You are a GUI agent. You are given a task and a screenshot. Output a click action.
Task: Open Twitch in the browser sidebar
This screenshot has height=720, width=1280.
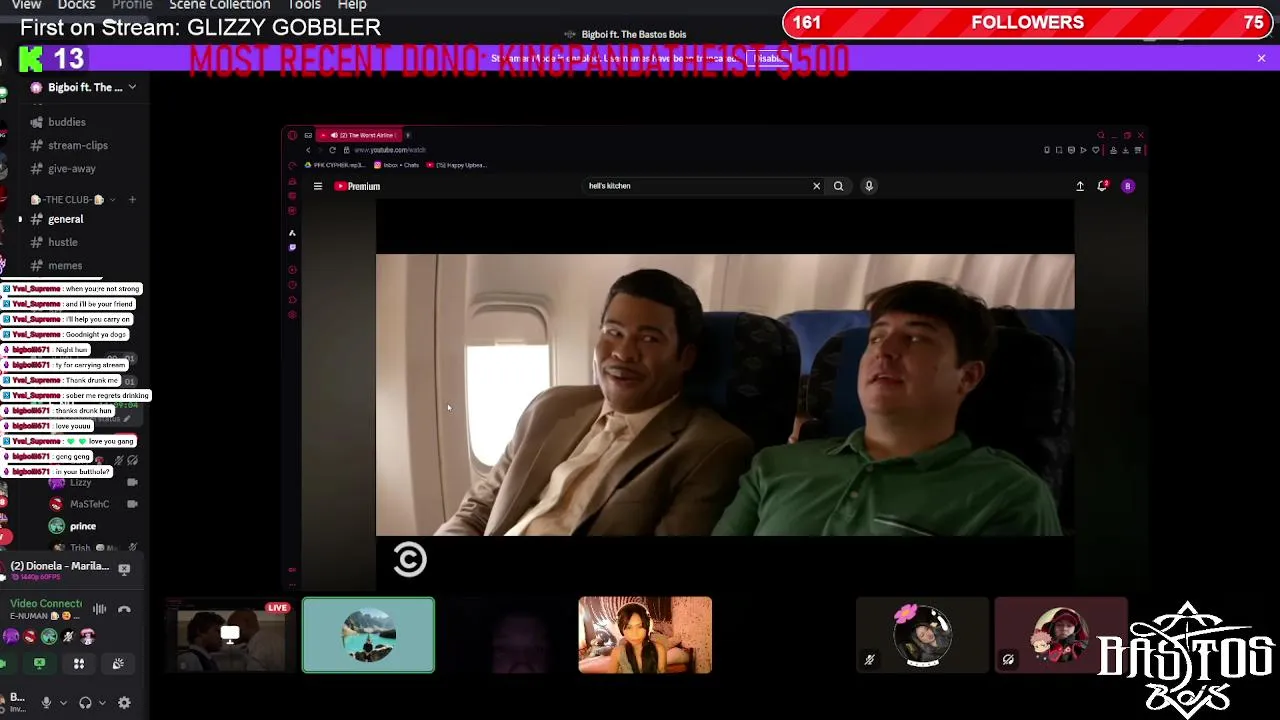[x=292, y=247]
